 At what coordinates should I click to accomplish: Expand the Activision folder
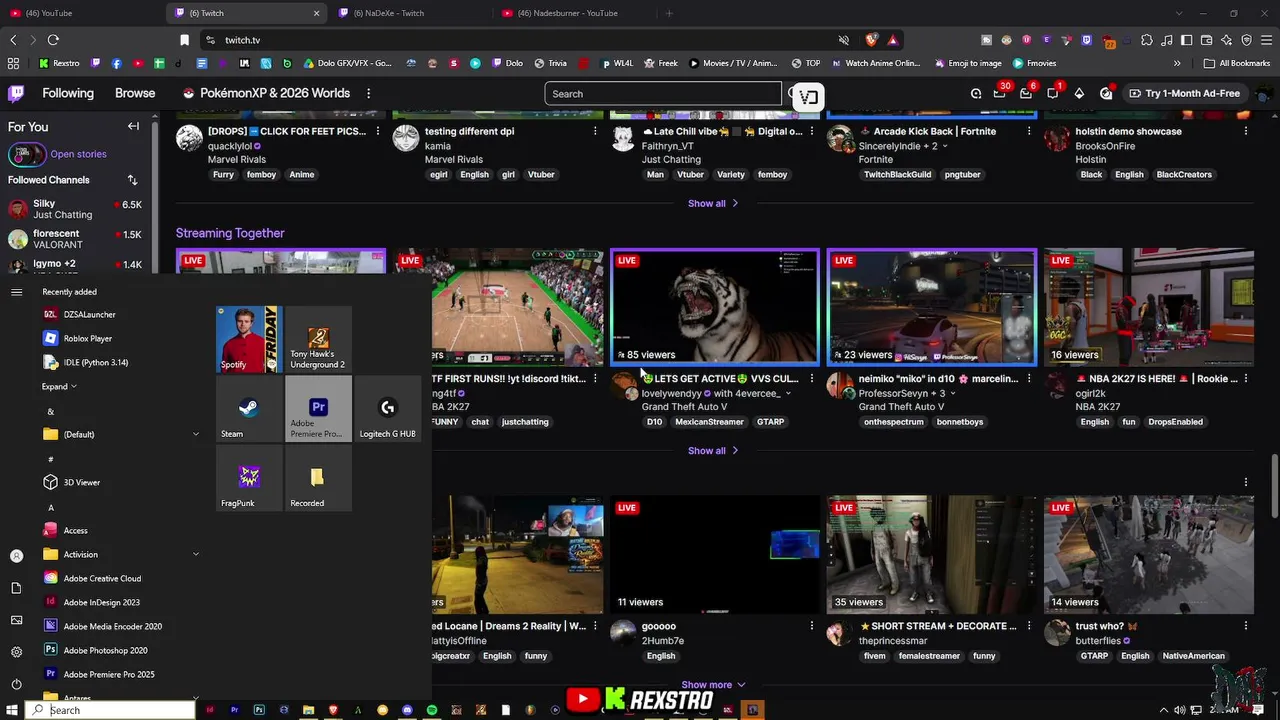coord(196,554)
